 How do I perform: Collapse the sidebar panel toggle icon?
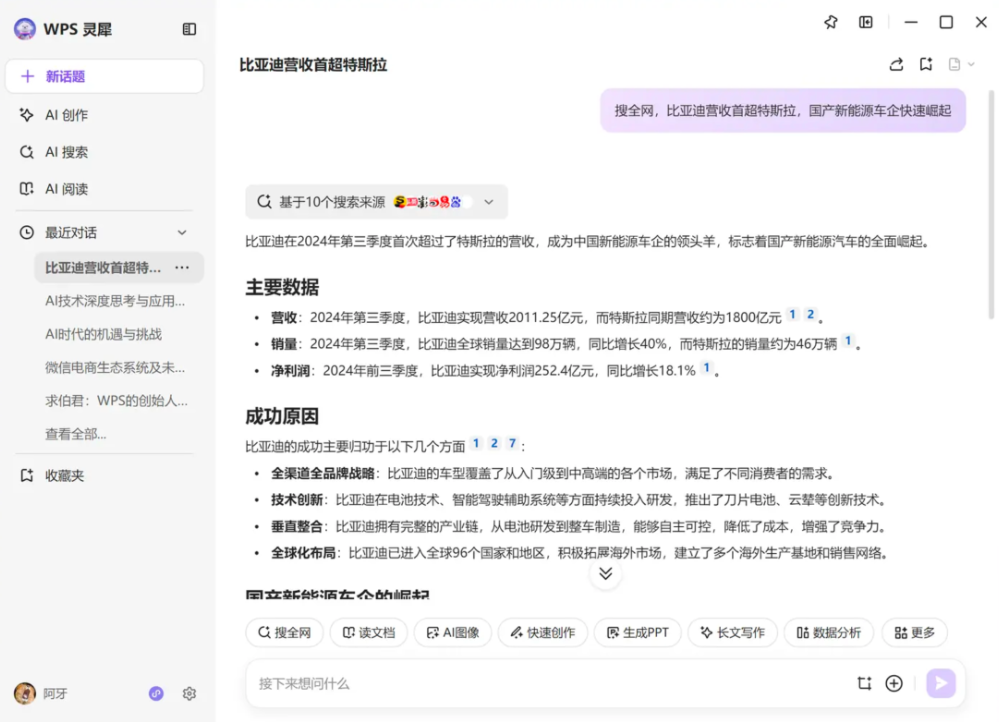coord(189,29)
